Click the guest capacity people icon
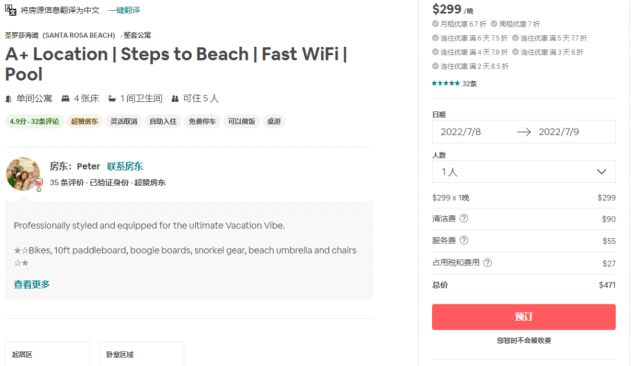This screenshot has width=640, height=366. 175,98
